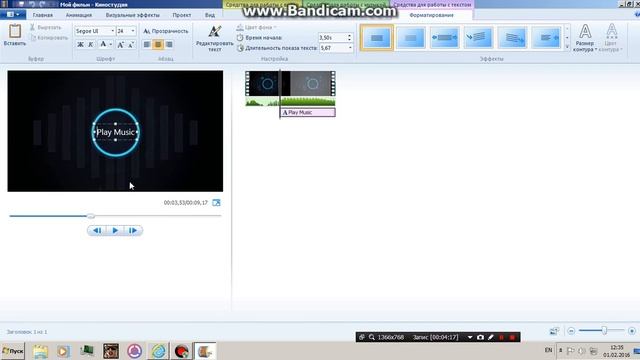Image resolution: width=640 pixels, height=360 pixels.
Task: Switch to the Вид tab
Action: pyautogui.click(x=210, y=15)
